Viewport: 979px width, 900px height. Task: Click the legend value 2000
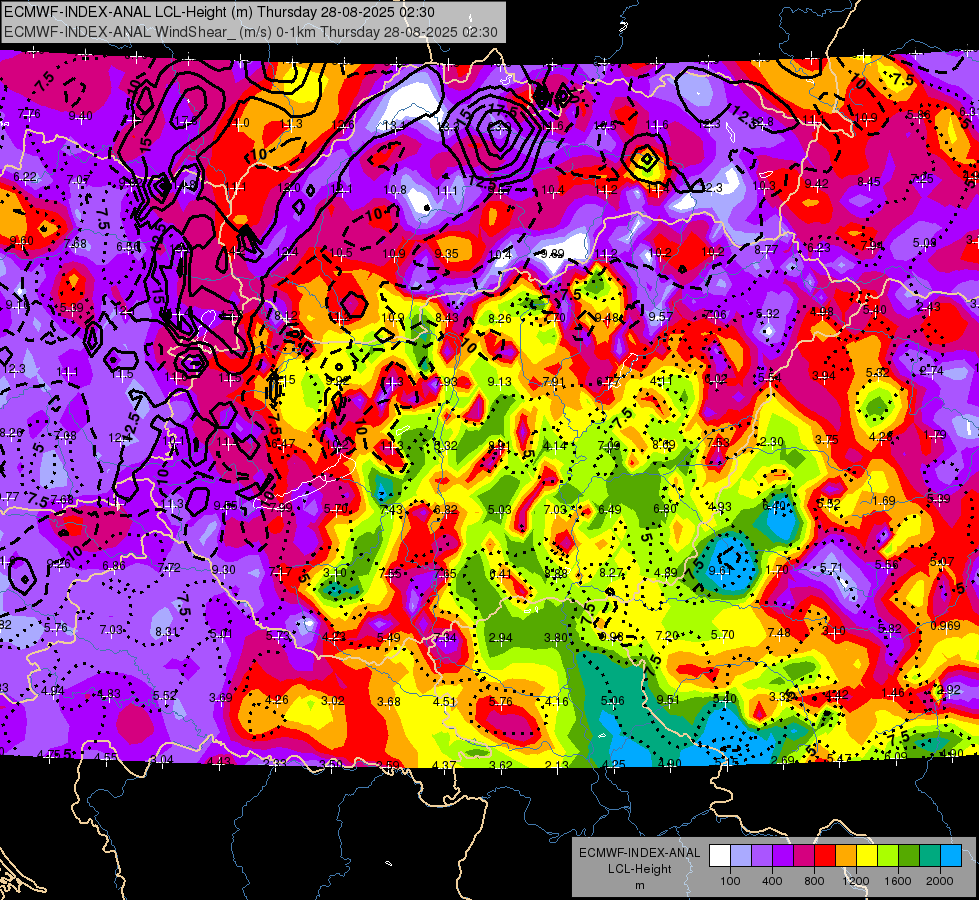point(940,881)
